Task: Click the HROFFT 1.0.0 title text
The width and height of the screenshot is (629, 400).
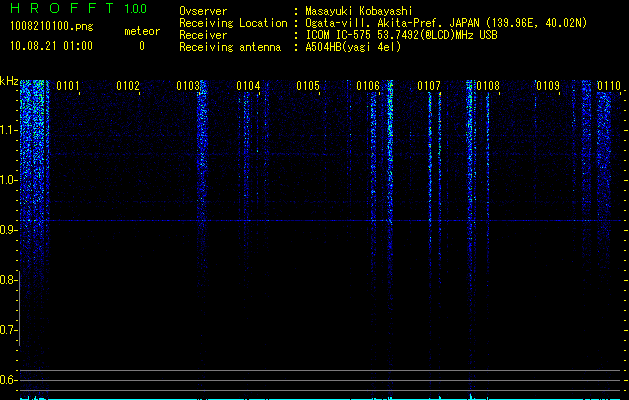Action: point(78,8)
